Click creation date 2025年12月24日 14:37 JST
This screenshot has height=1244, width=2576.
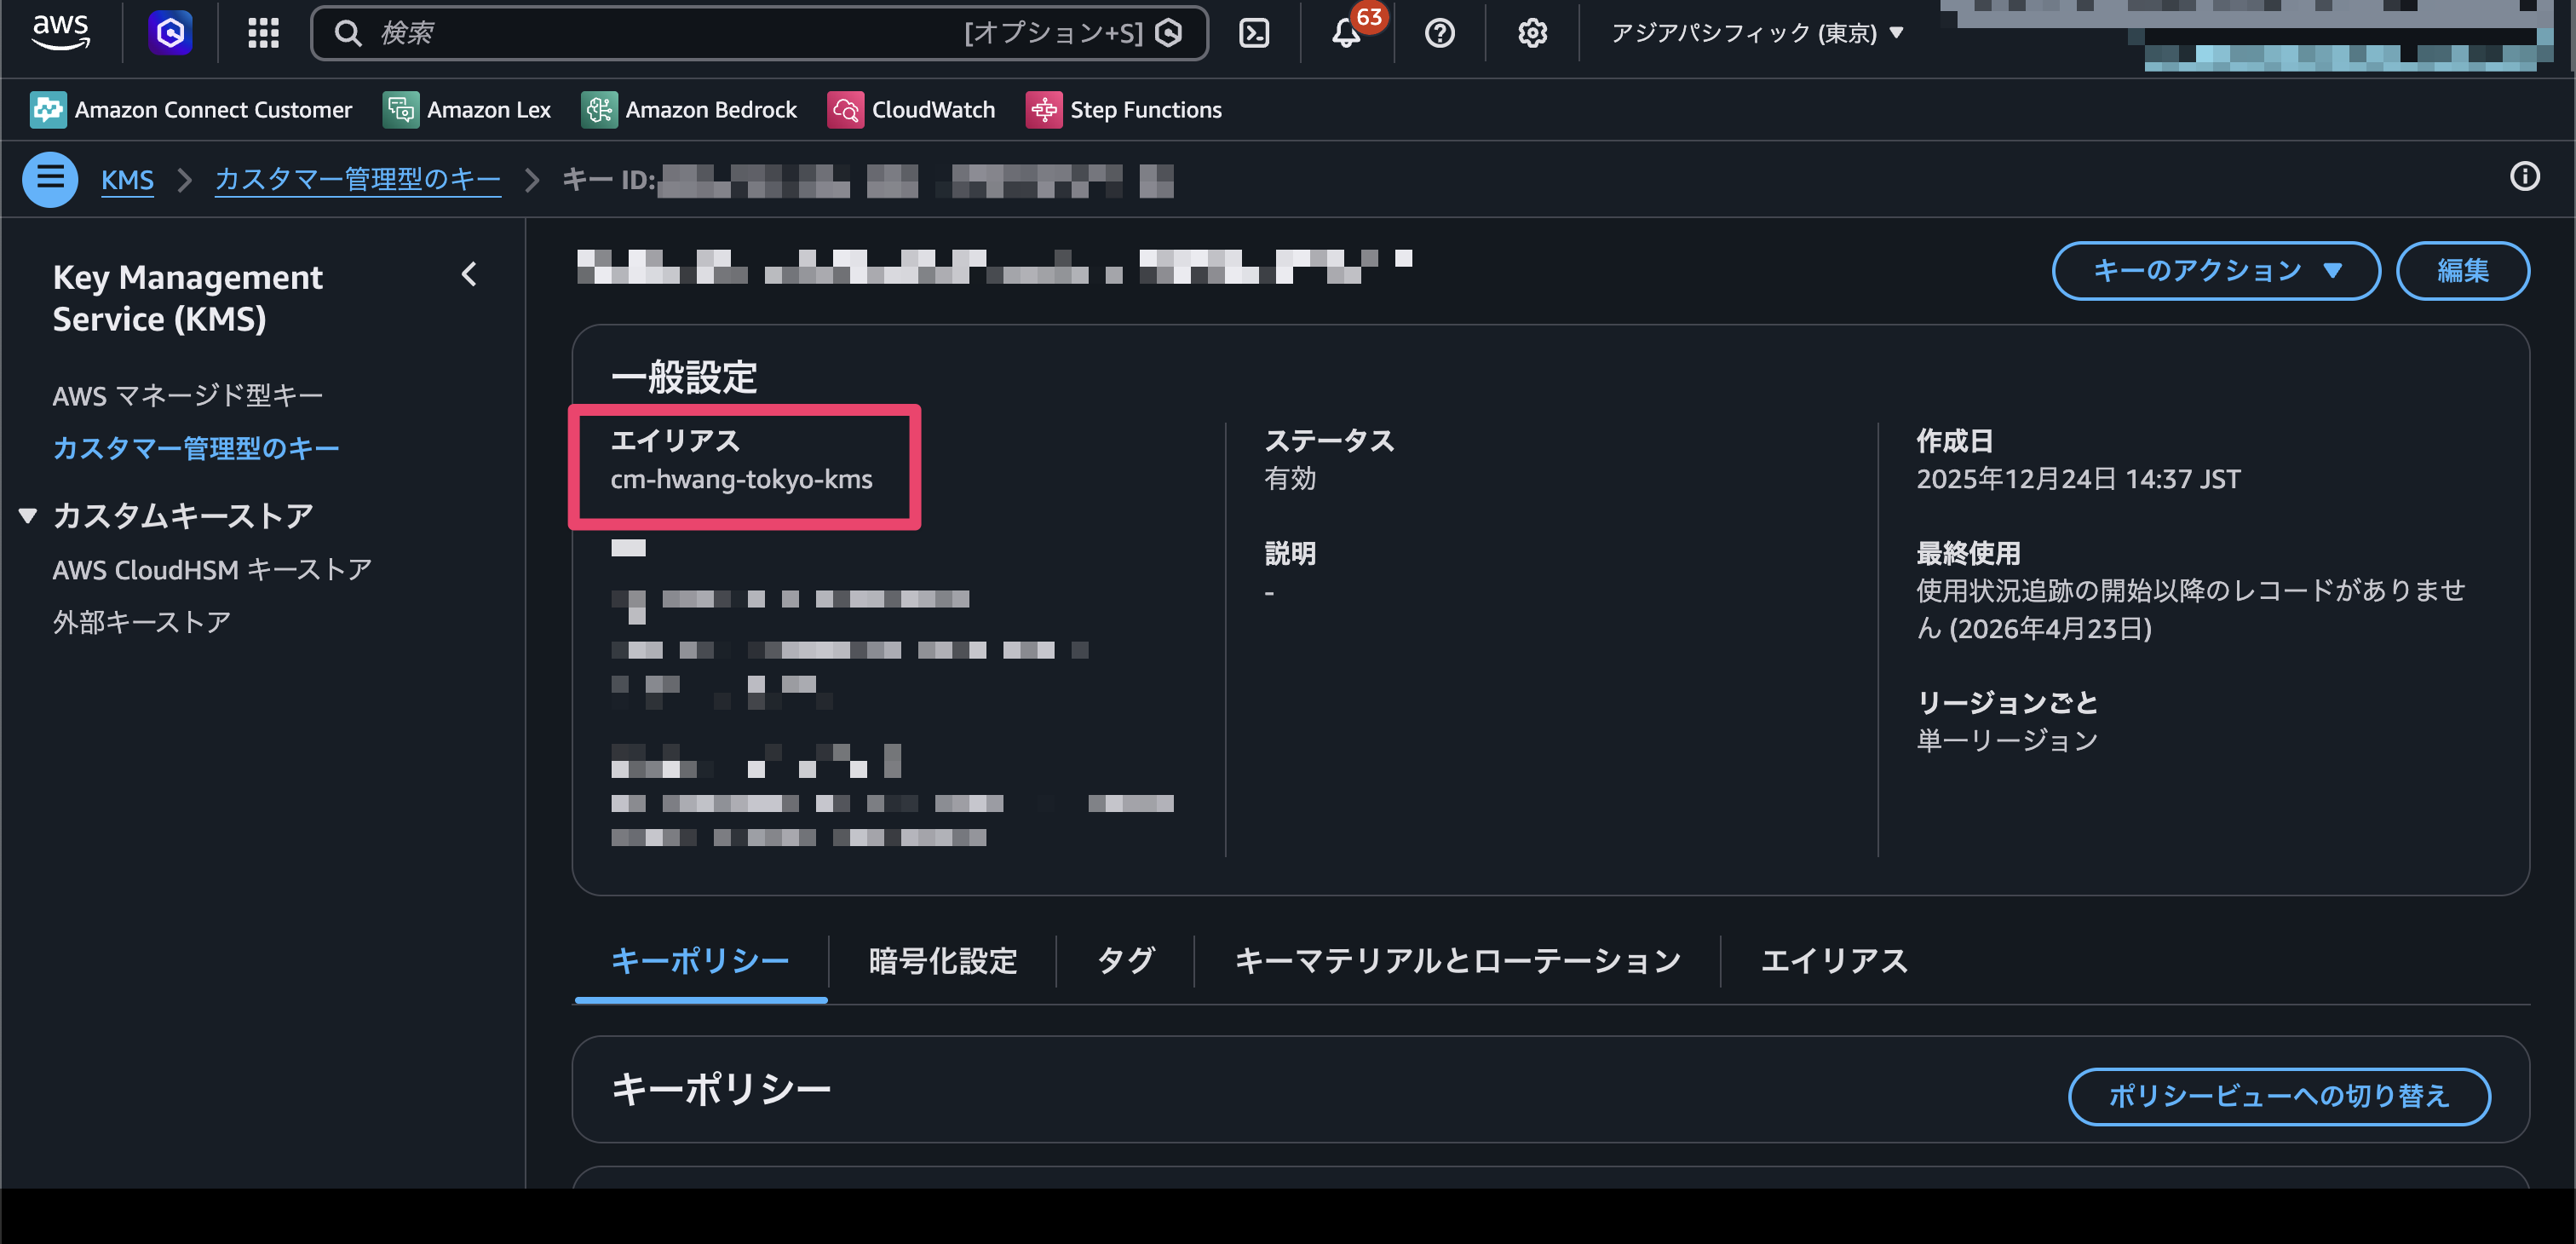click(2078, 479)
